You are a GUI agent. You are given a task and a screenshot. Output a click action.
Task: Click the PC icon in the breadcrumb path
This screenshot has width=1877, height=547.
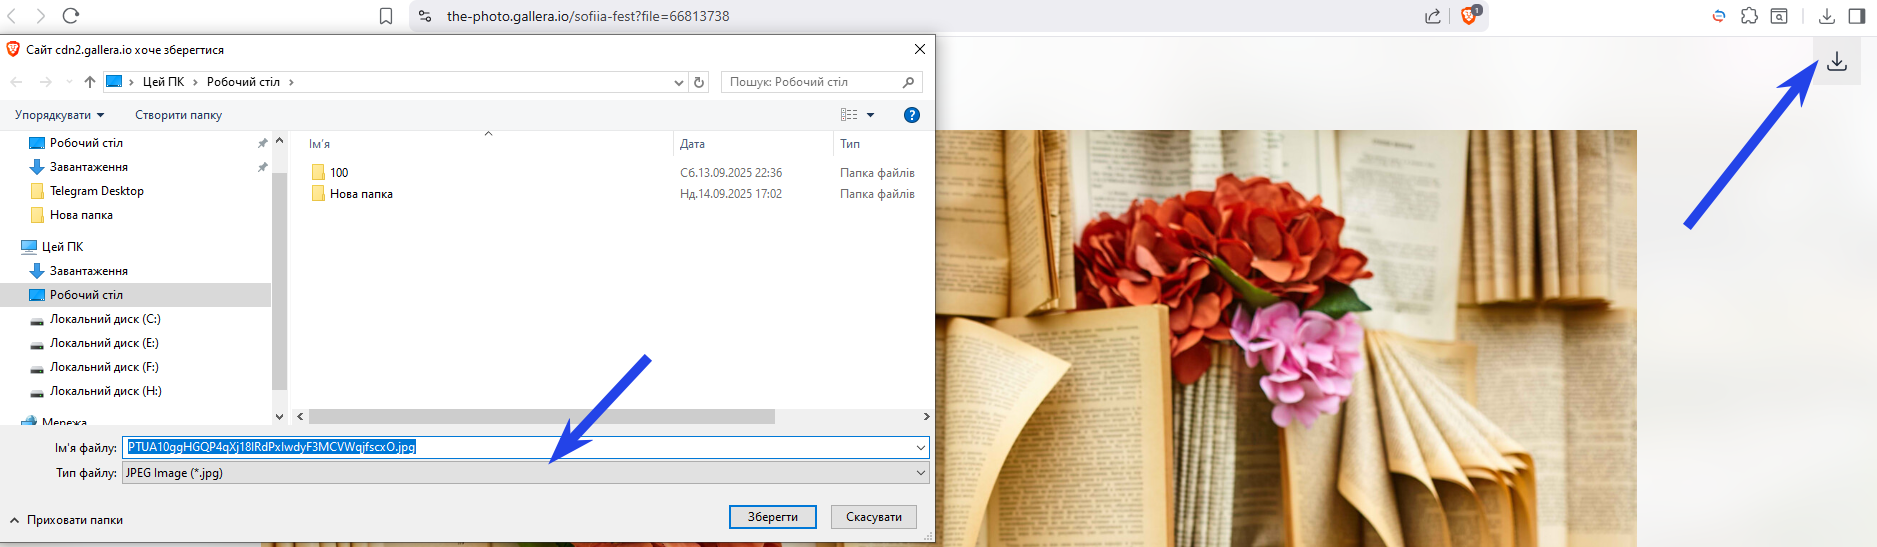click(x=114, y=82)
